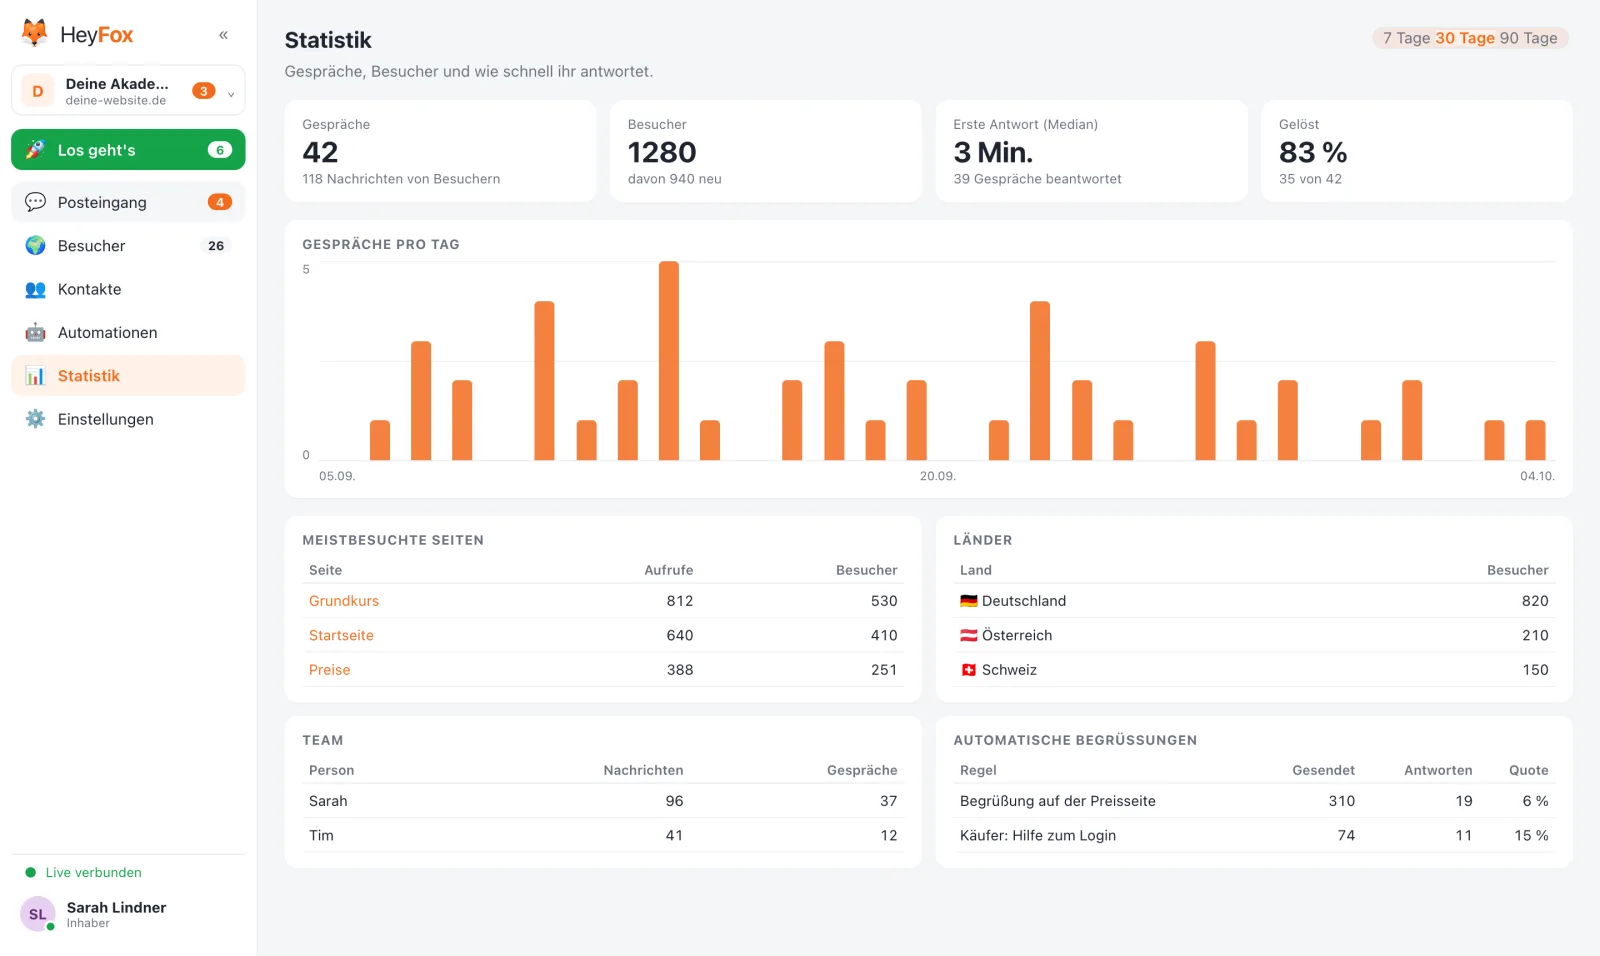Screen dimensions: 1600x956
Task: Click the robot icon next to Automationen
Action: [x=35, y=332]
